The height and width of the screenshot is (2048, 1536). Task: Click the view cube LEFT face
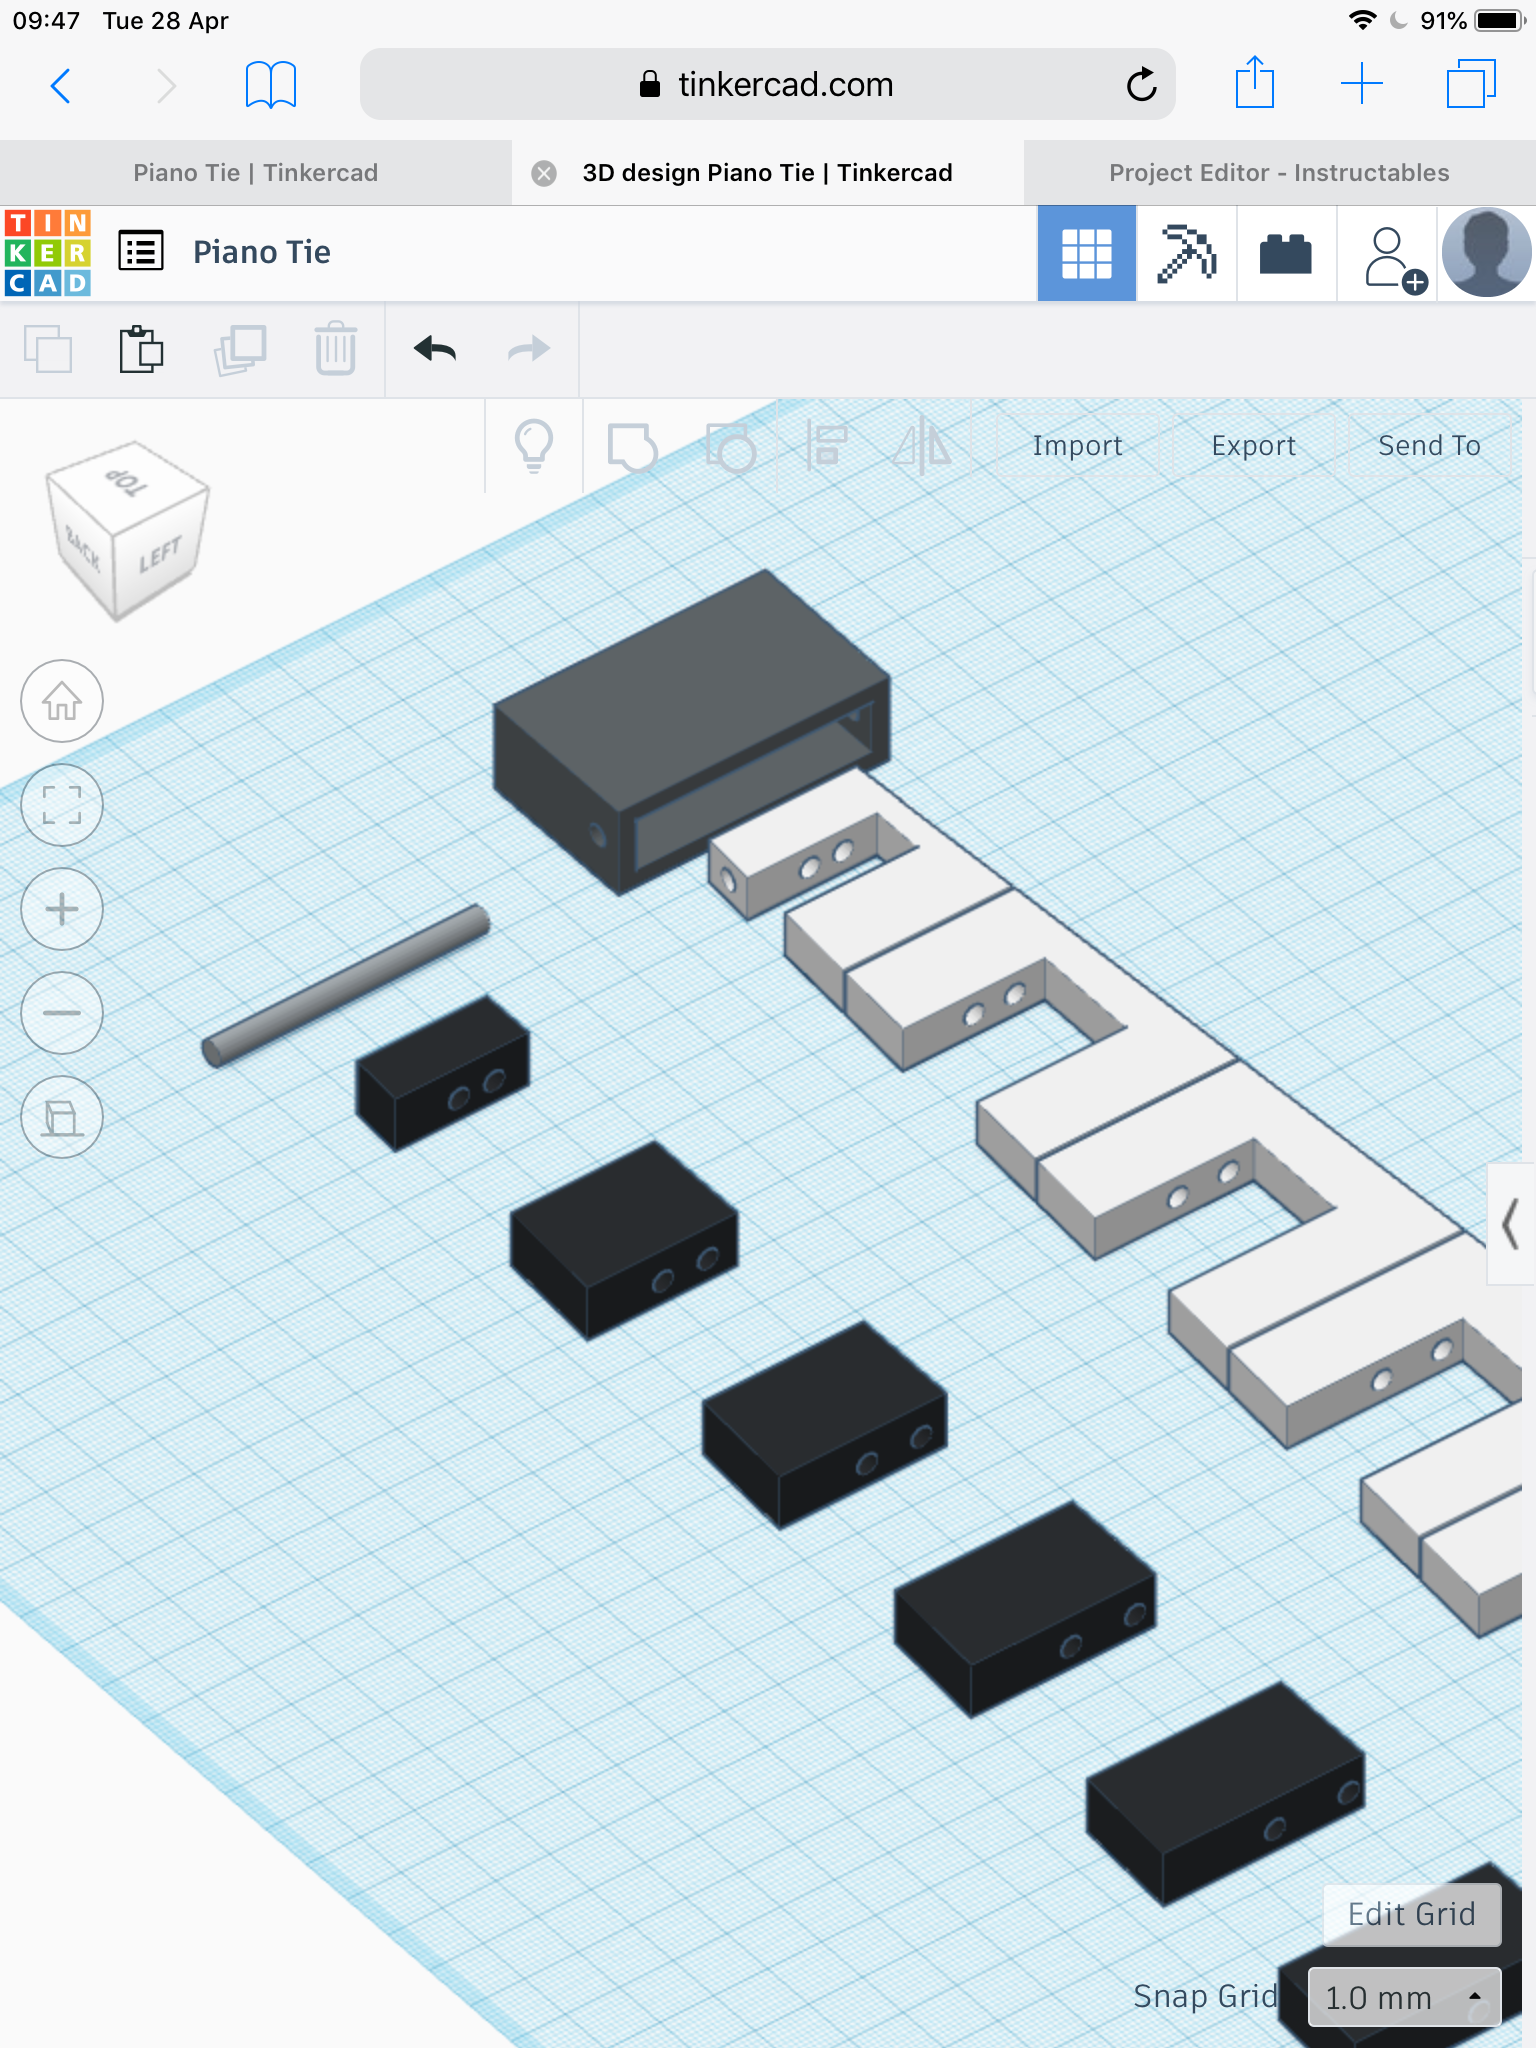point(160,555)
